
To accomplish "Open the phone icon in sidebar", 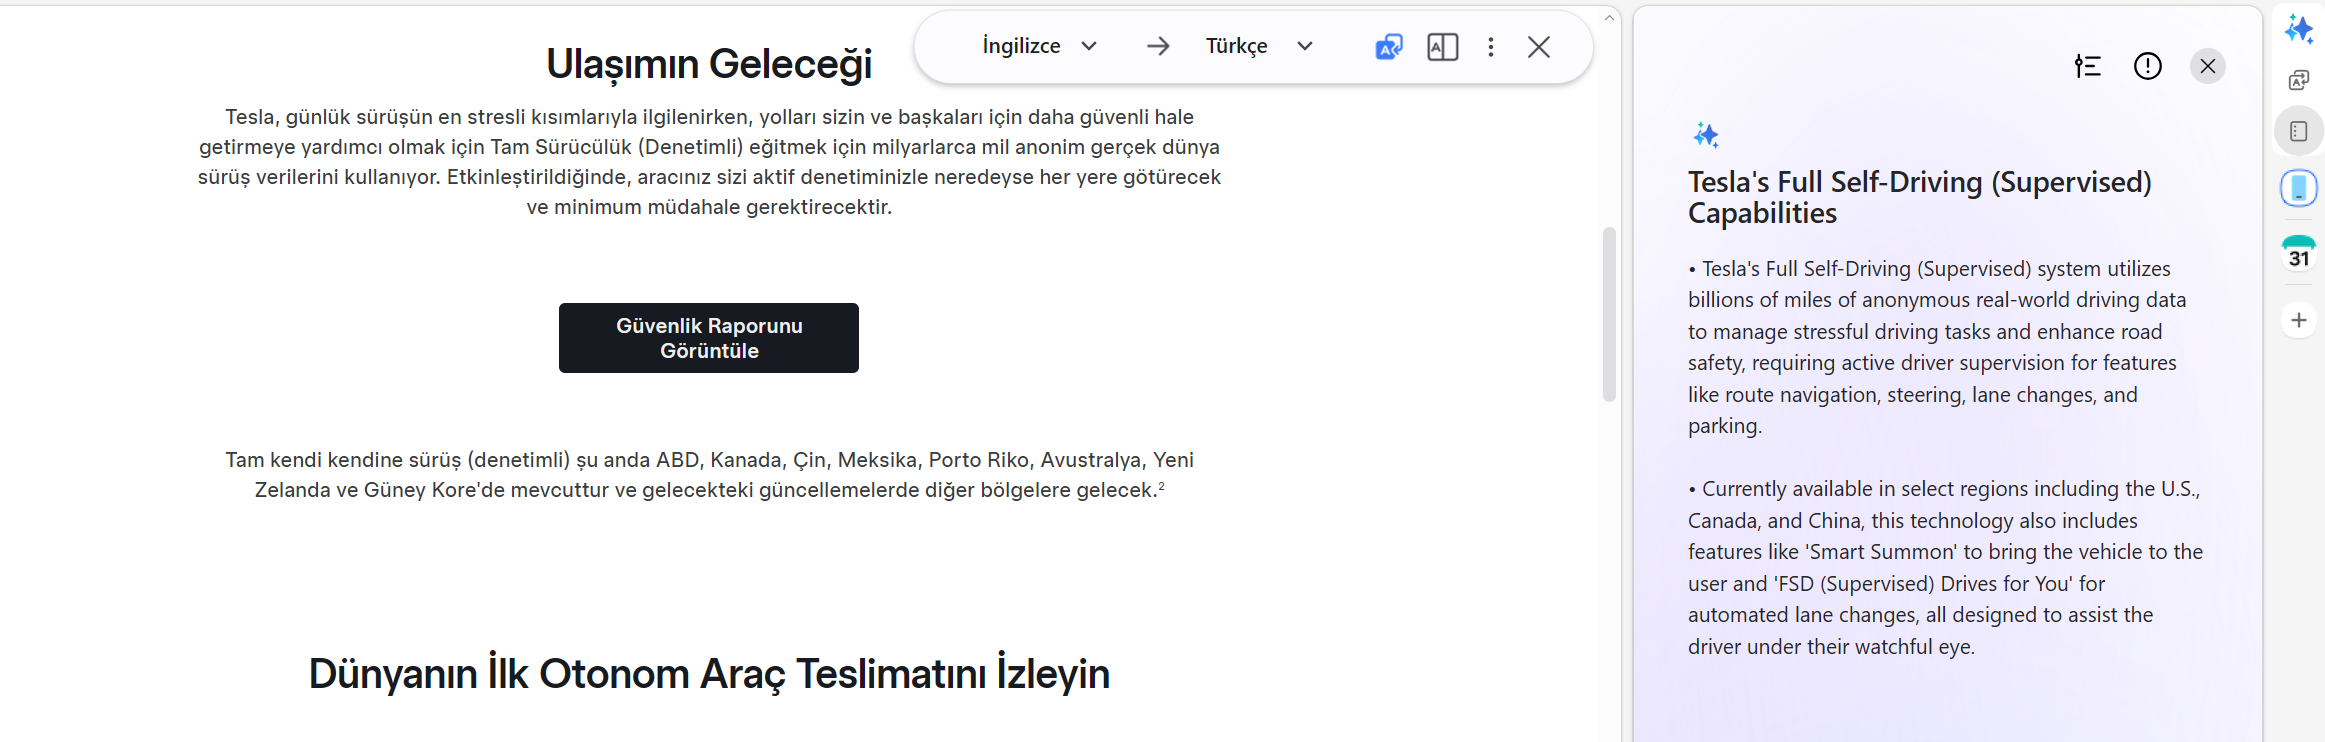I will pos(2298,188).
